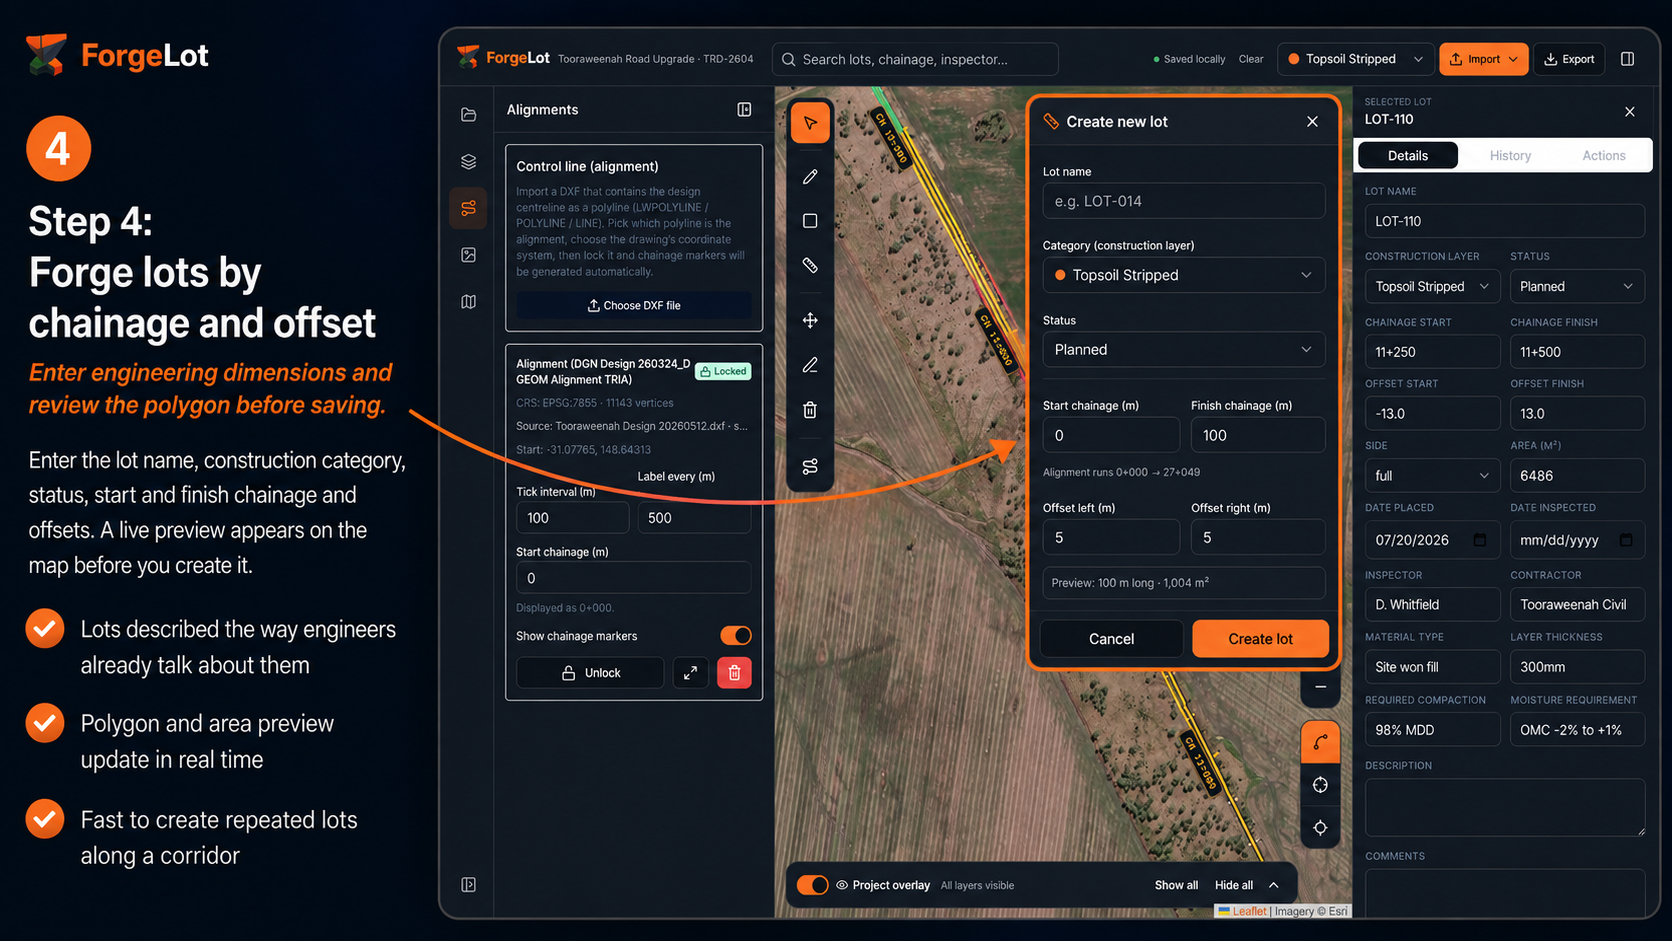Open the project files folder sidebar icon
The height and width of the screenshot is (941, 1672).
tap(468, 114)
